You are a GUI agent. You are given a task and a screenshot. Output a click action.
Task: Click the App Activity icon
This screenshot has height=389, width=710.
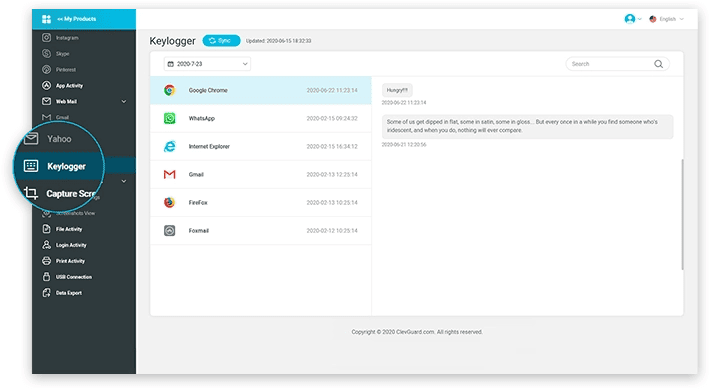point(46,85)
